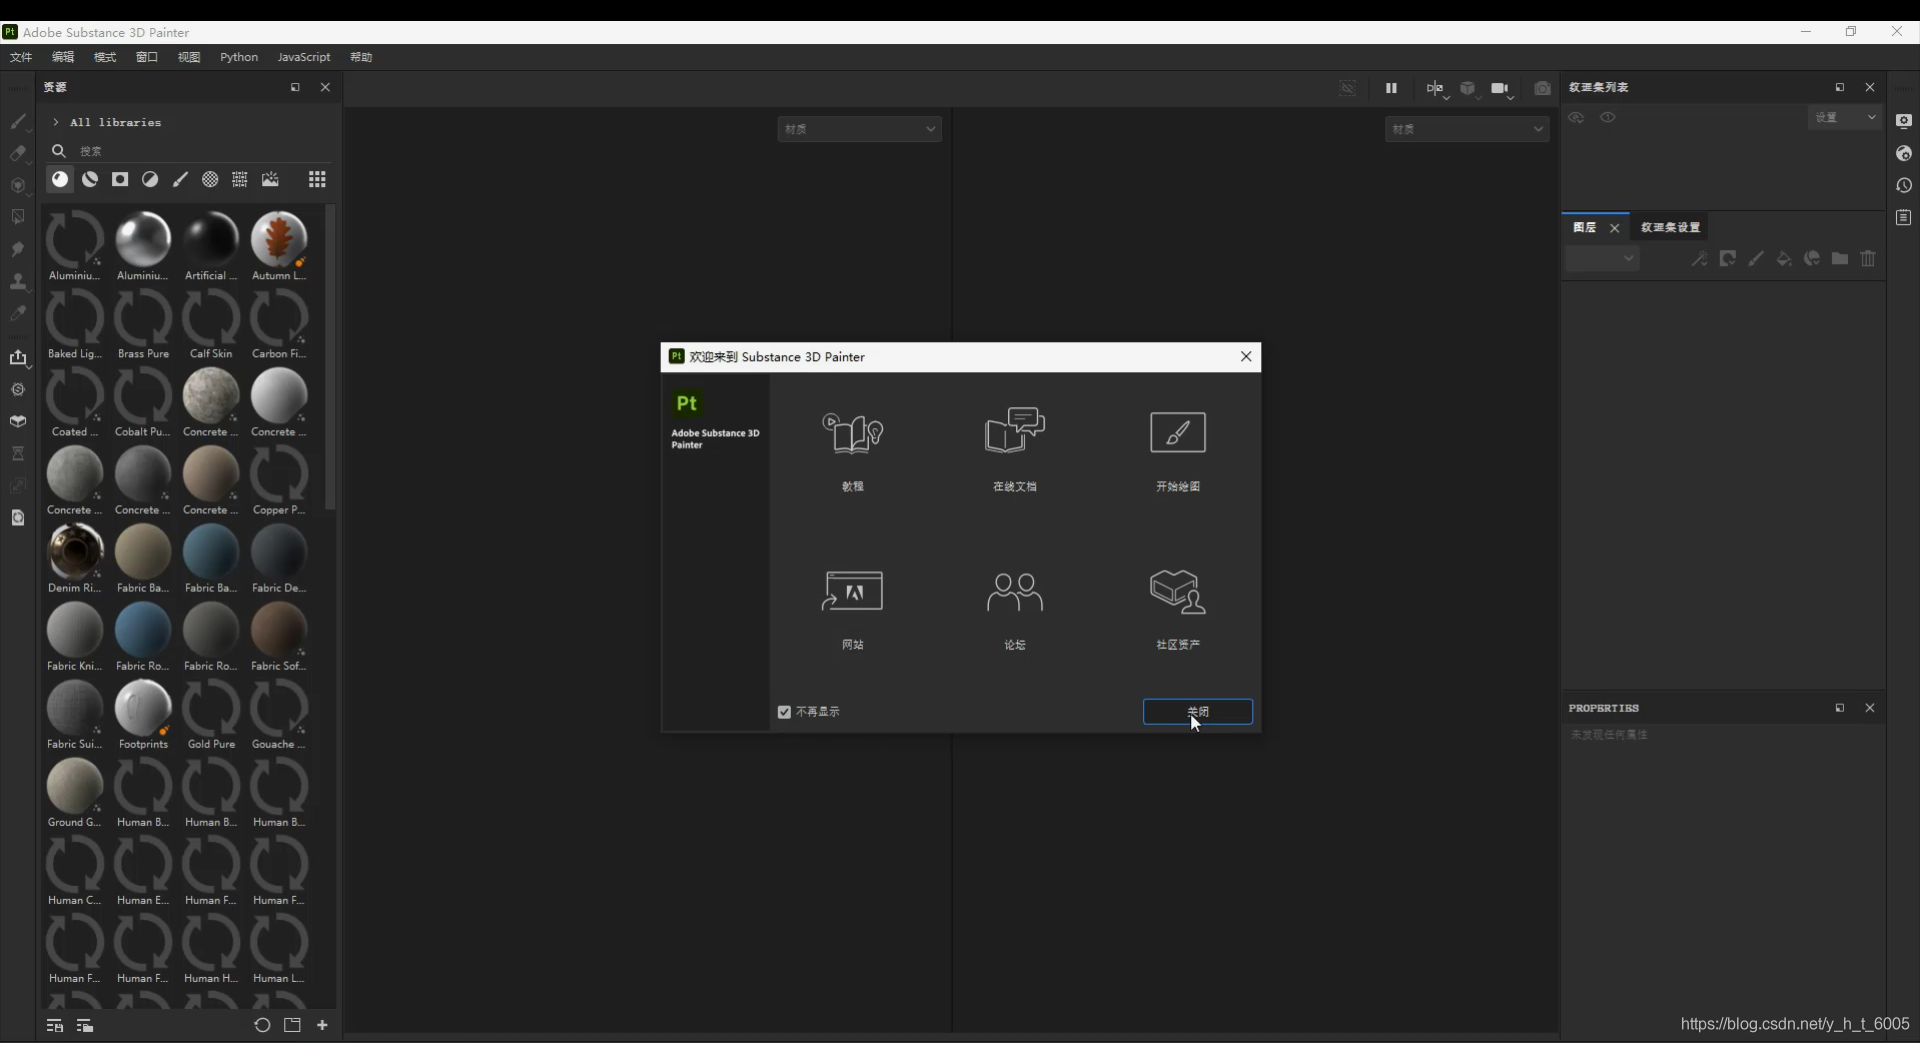Open 帮助 menu
The width and height of the screenshot is (1920, 1043).
[361, 57]
